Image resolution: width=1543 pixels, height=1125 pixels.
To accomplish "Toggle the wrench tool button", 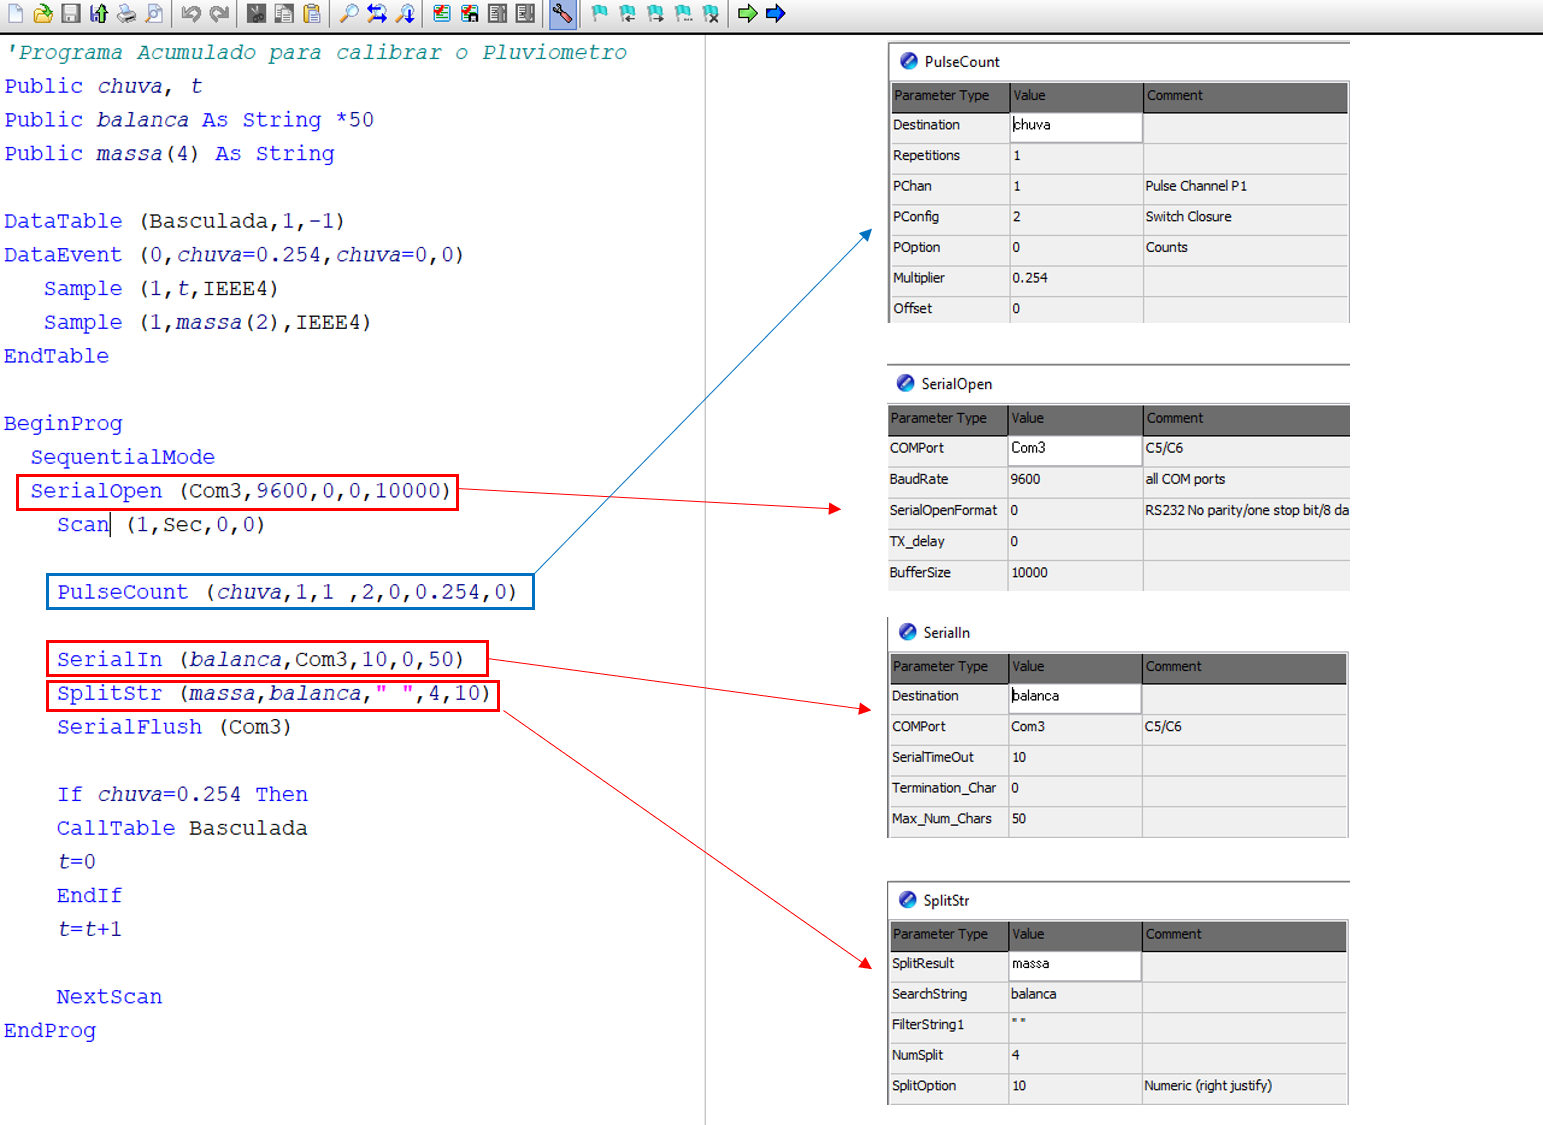I will pyautogui.click(x=563, y=13).
